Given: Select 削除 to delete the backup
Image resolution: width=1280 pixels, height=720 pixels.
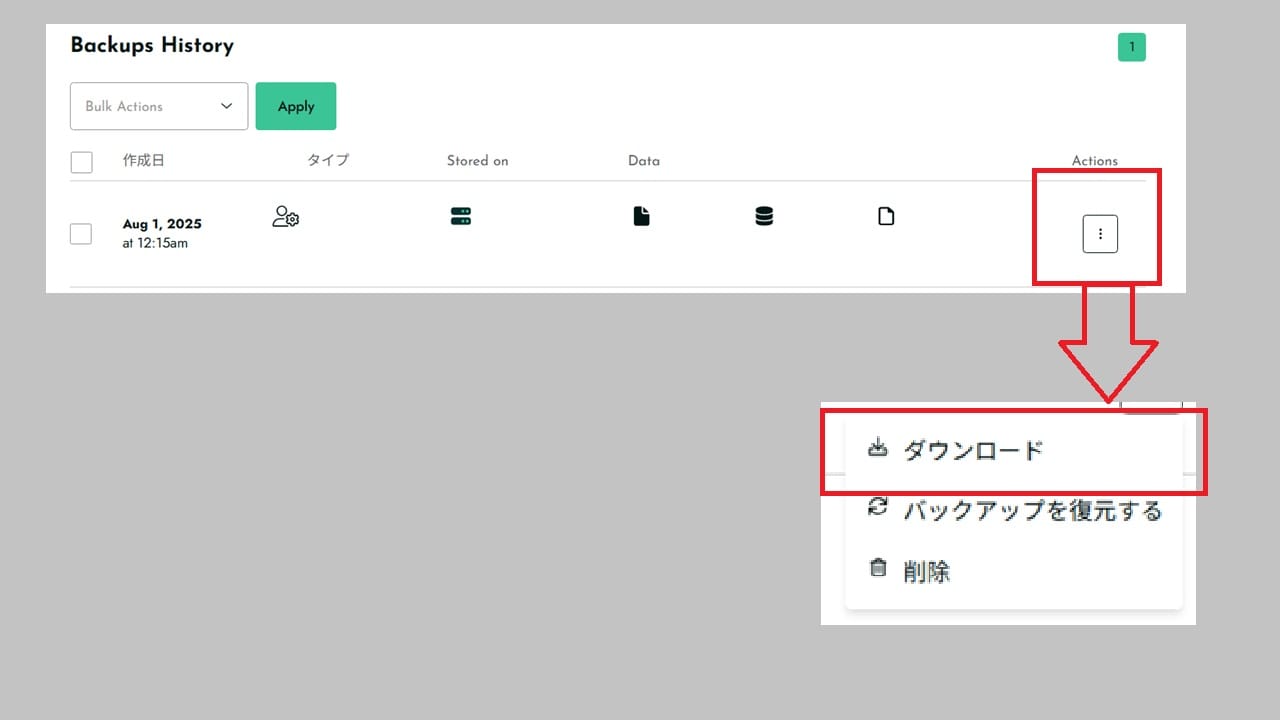Looking at the screenshot, I should [x=926, y=572].
